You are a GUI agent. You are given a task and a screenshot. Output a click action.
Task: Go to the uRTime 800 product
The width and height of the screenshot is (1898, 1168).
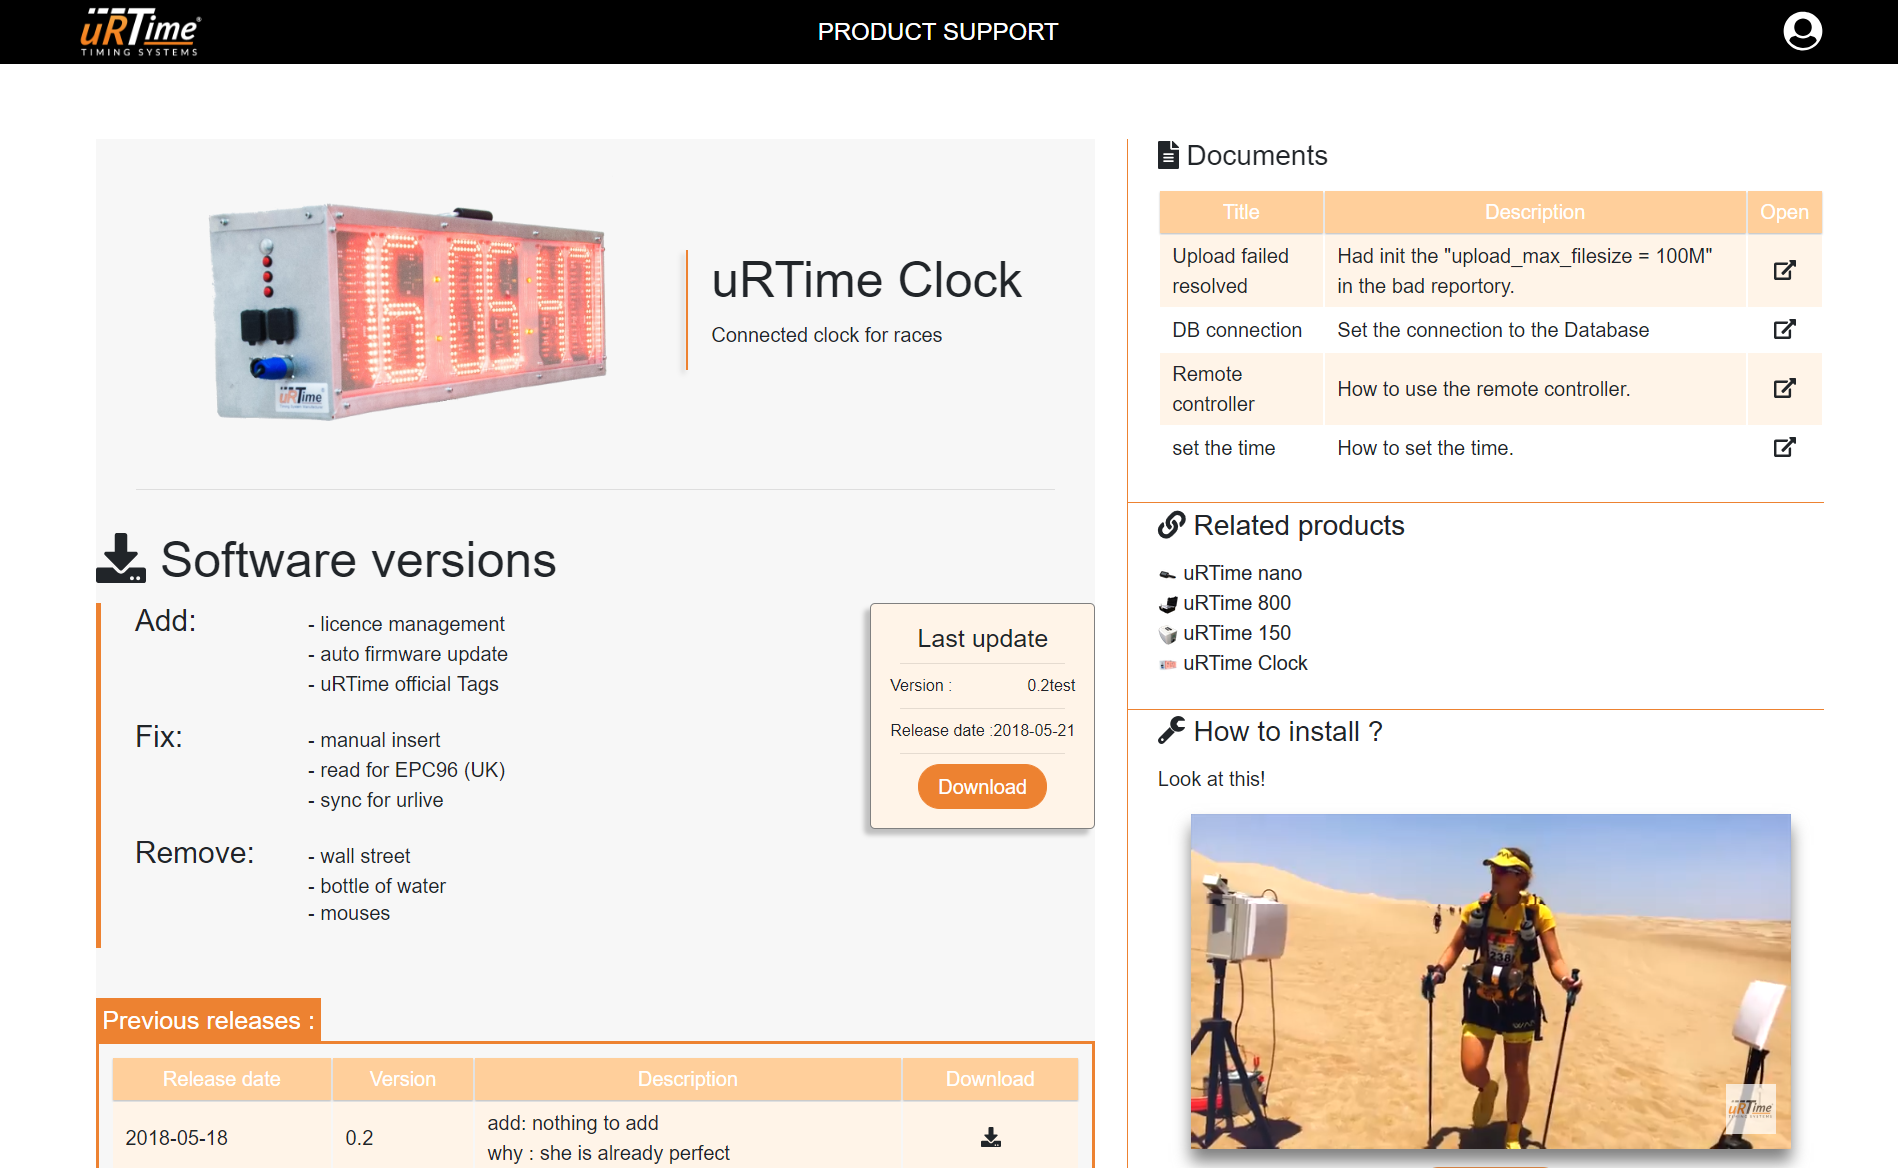(x=1237, y=603)
